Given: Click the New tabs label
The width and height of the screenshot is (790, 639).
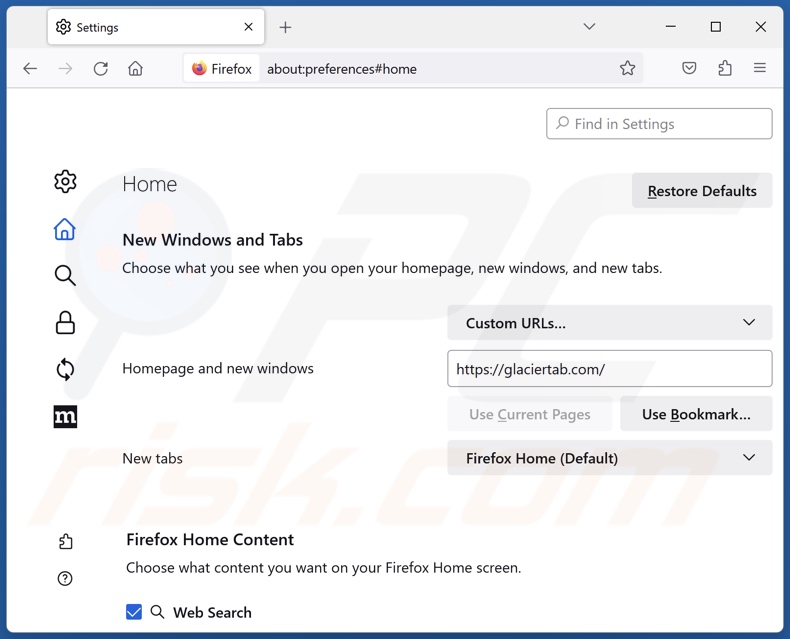Looking at the screenshot, I should coord(152,458).
